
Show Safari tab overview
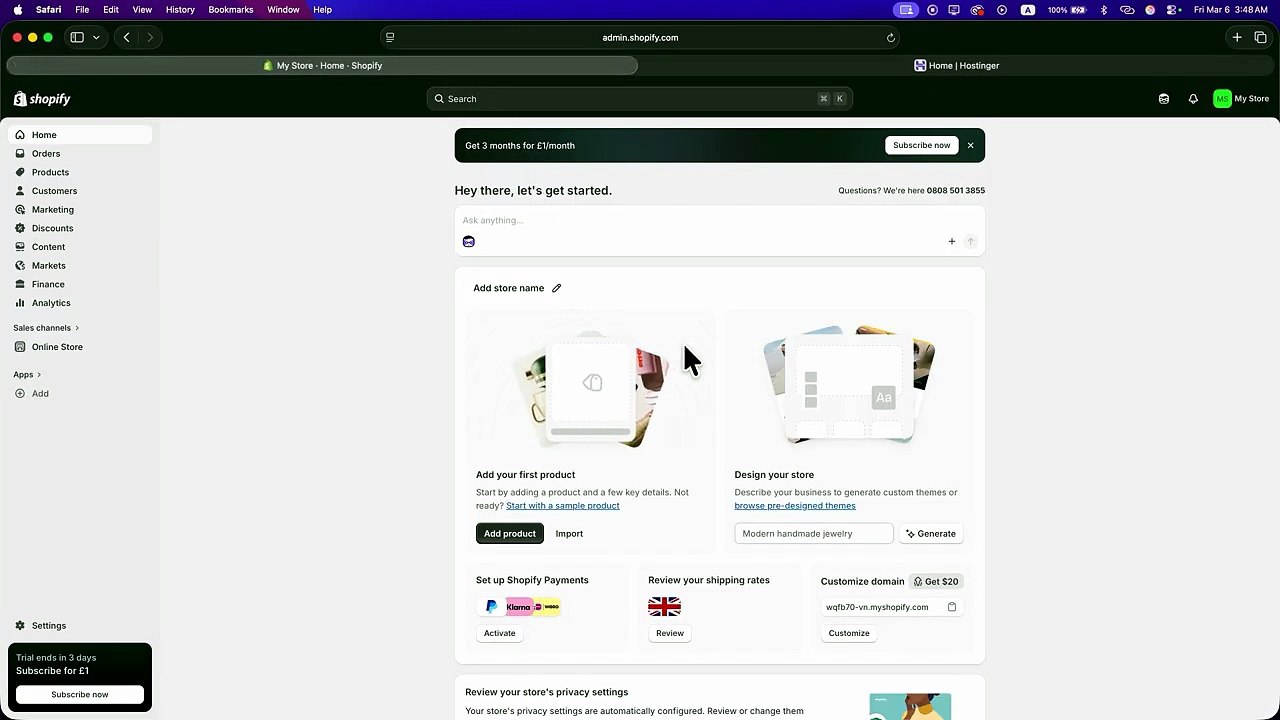click(1260, 38)
